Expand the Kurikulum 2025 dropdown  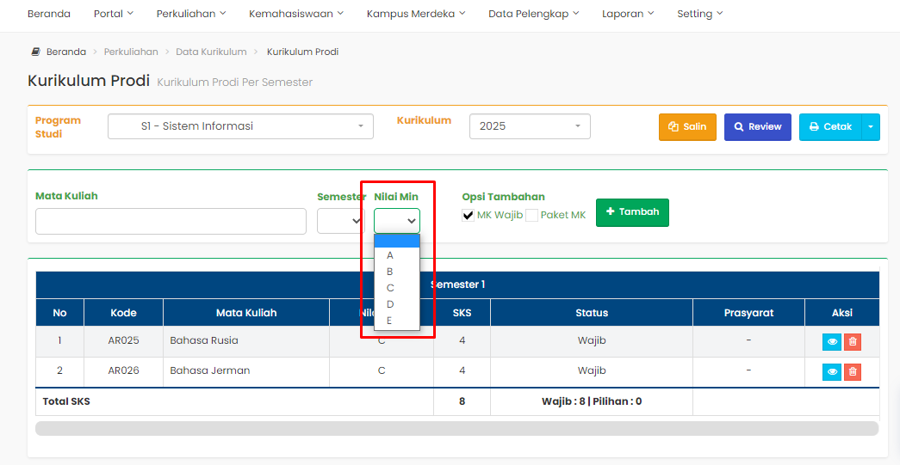point(529,126)
